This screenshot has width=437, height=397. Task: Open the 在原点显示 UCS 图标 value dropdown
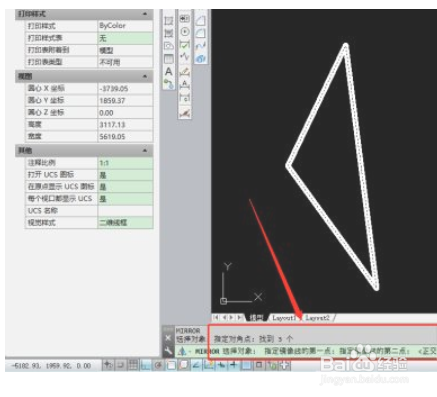(125, 187)
